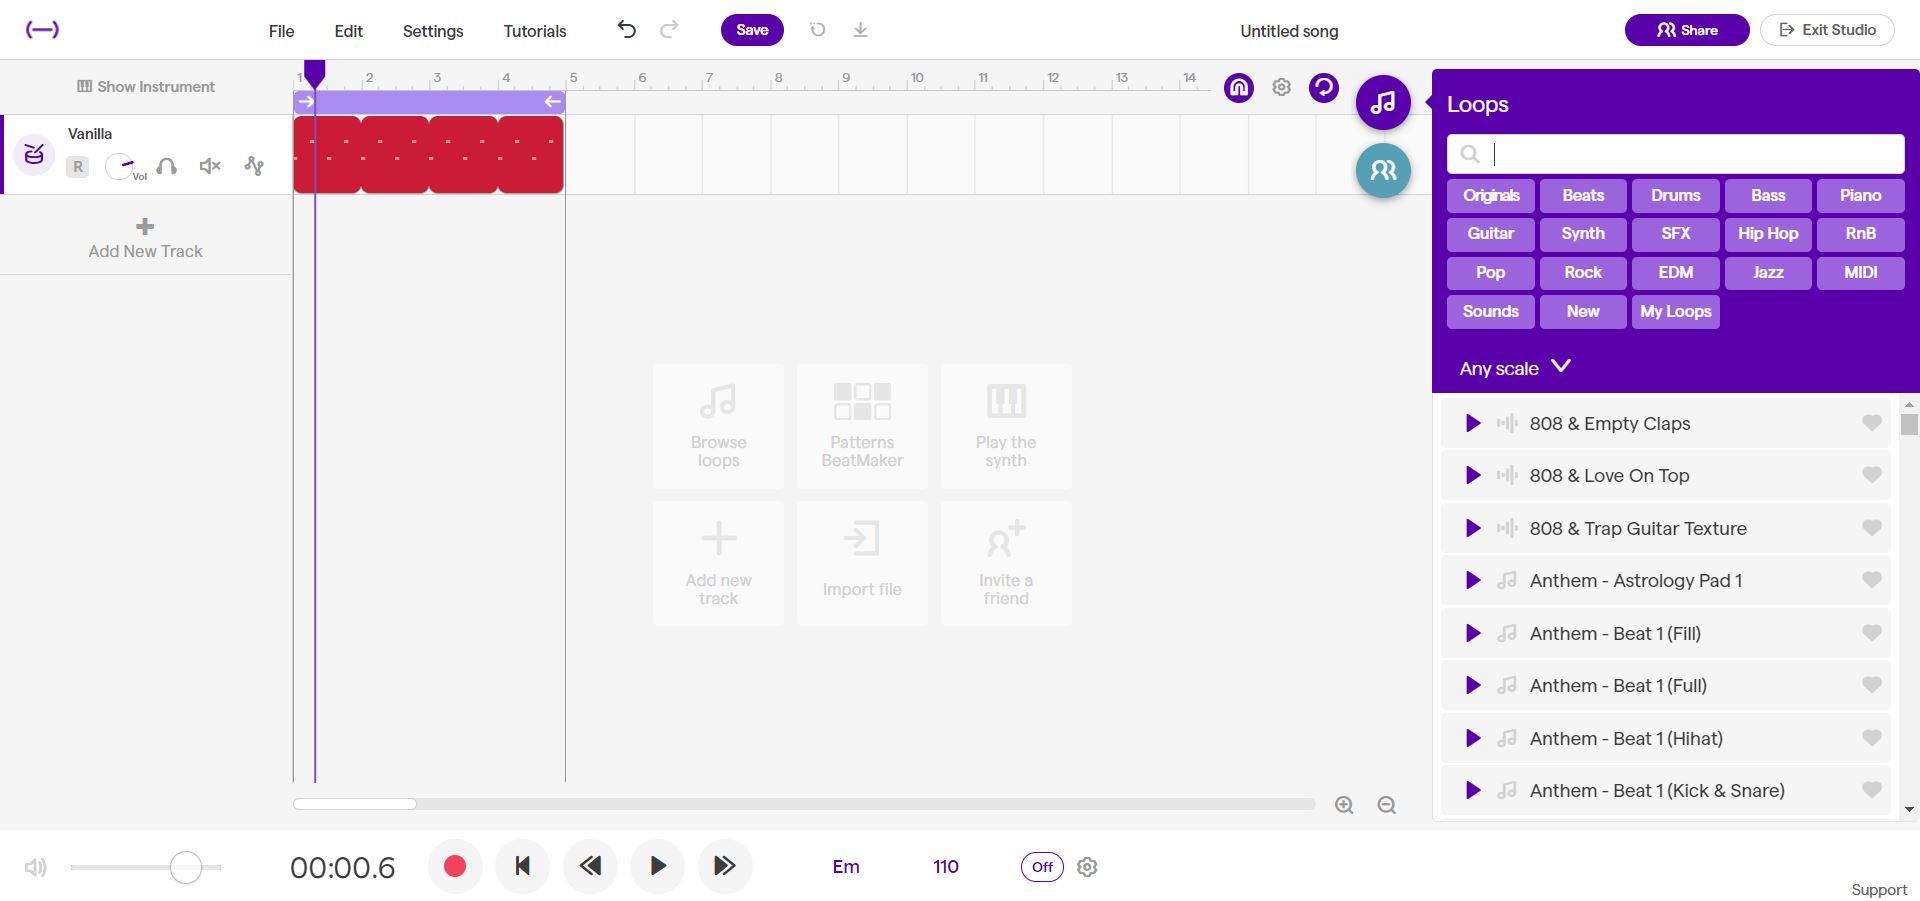Screen dimensions: 1920x901
Task: Preview the 808 & Love On Top loop
Action: [1472, 476]
